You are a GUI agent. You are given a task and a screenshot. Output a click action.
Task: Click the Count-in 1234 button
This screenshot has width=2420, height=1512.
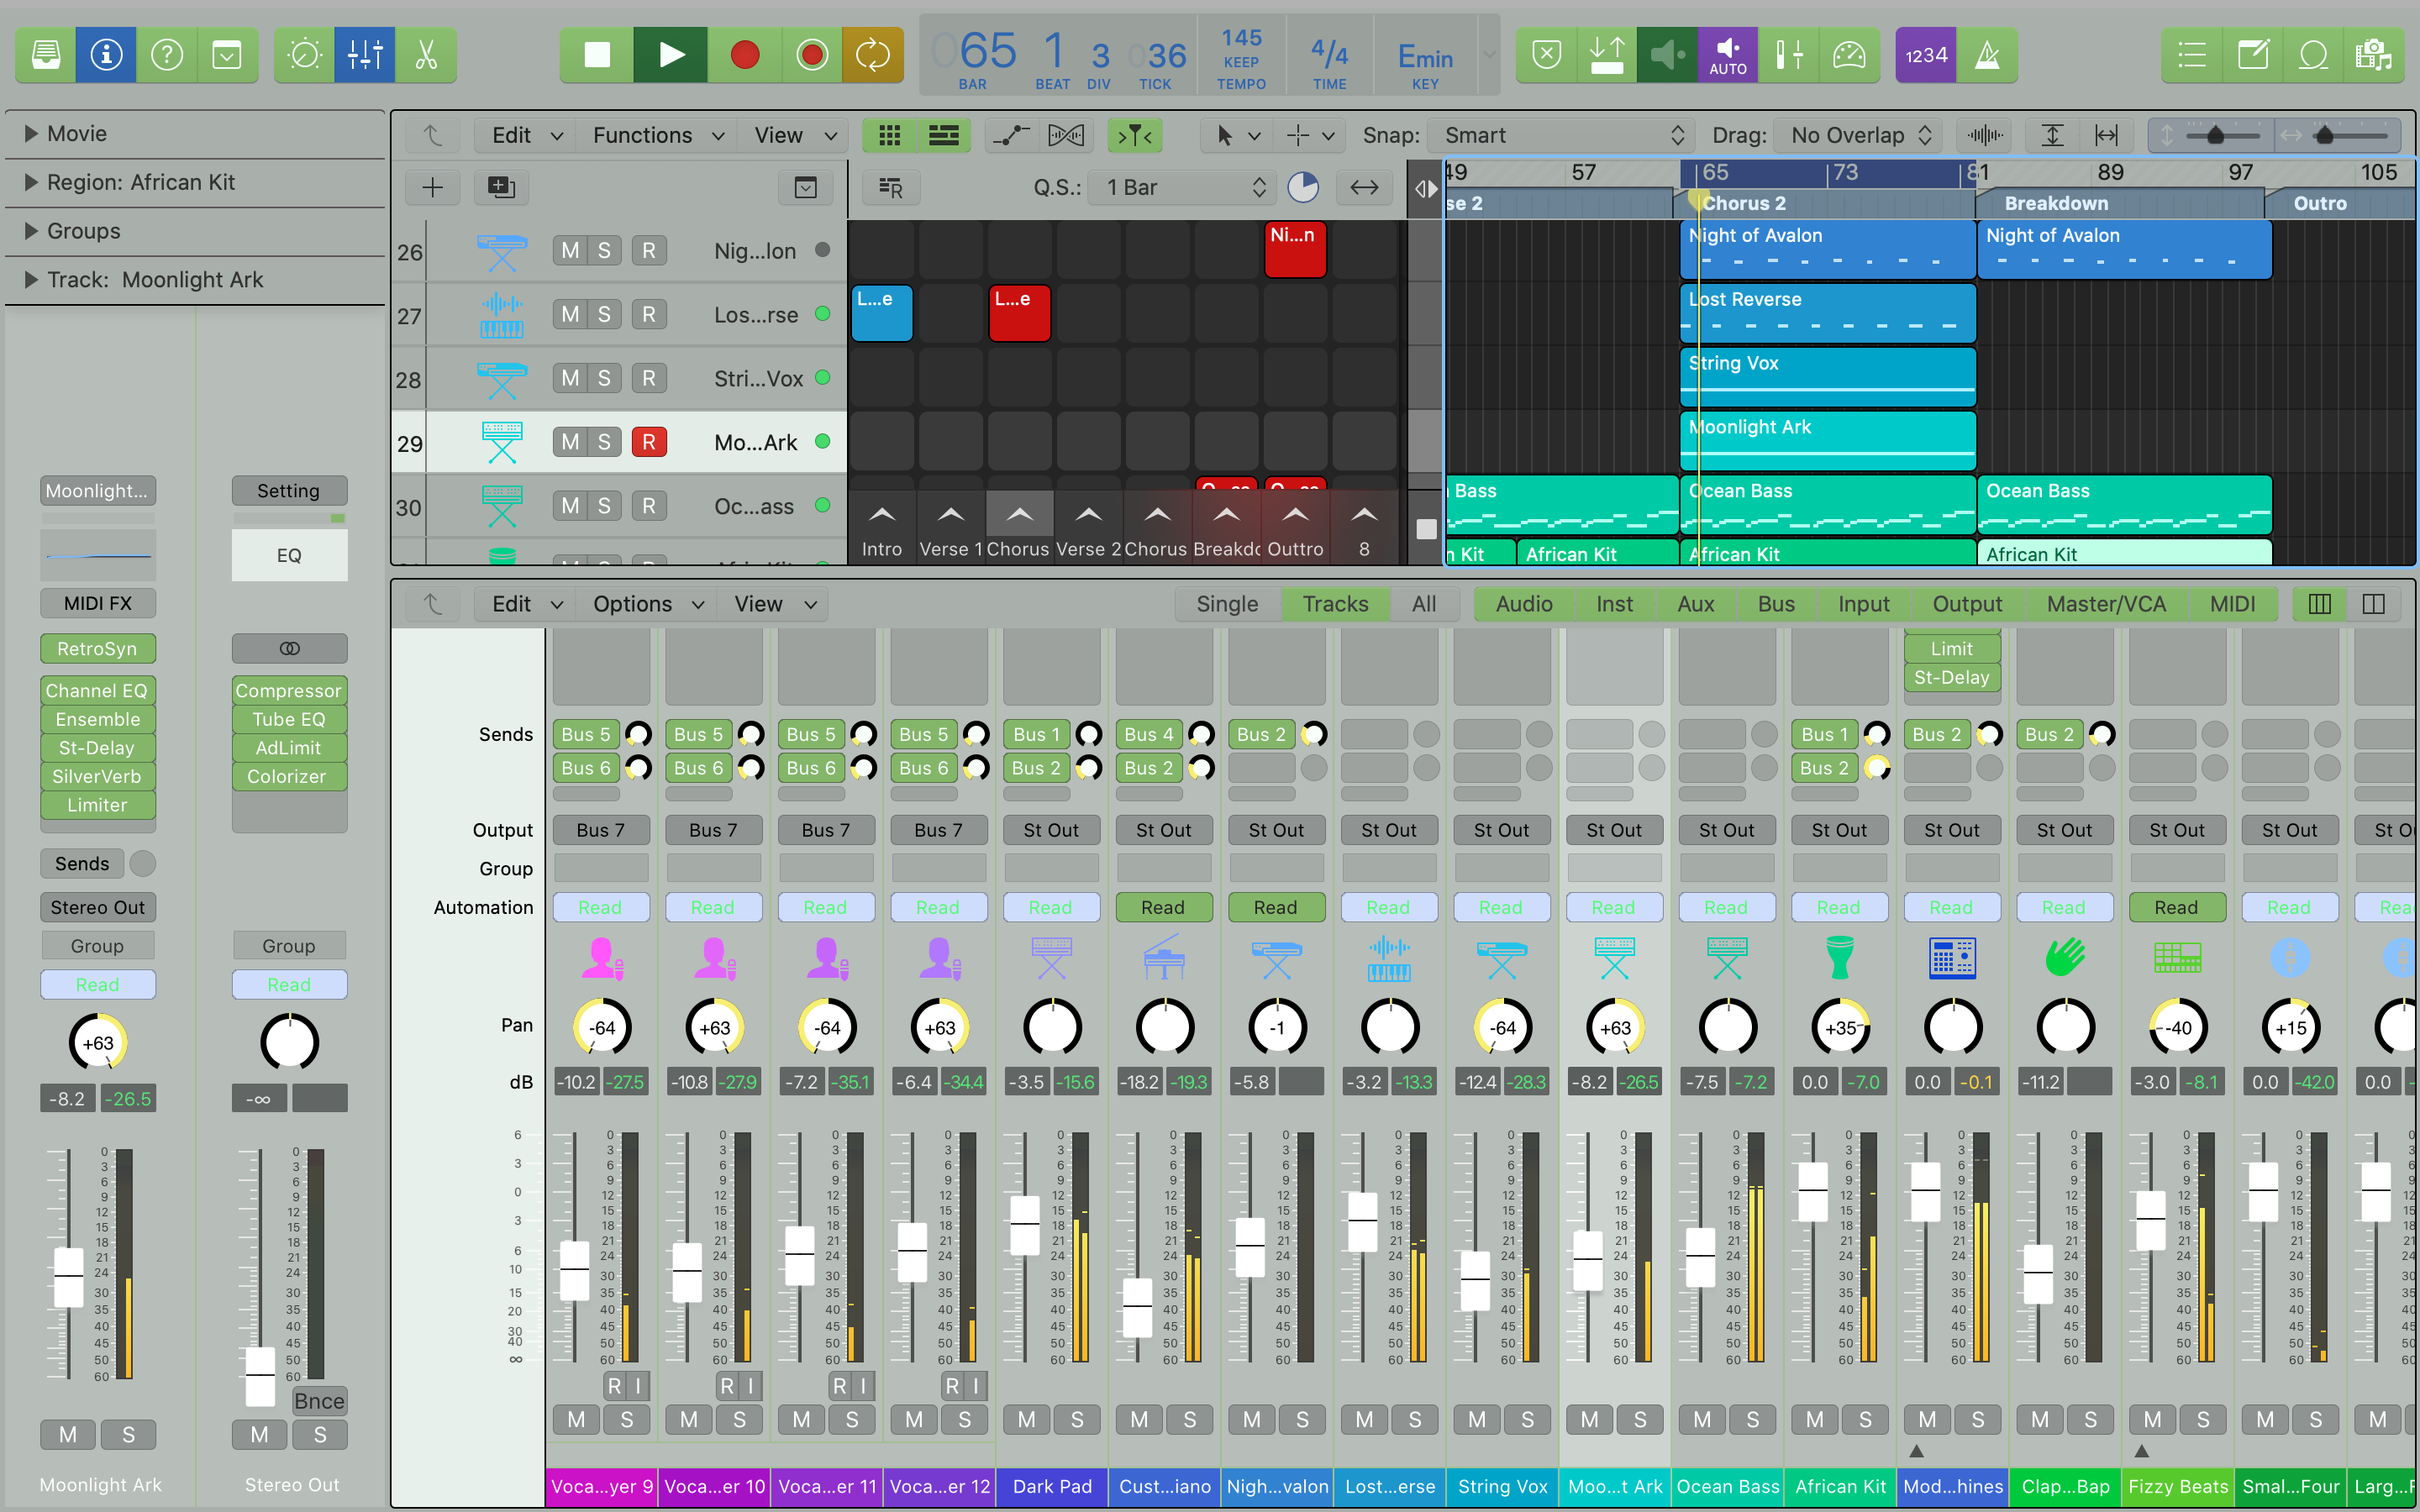pos(1925,55)
